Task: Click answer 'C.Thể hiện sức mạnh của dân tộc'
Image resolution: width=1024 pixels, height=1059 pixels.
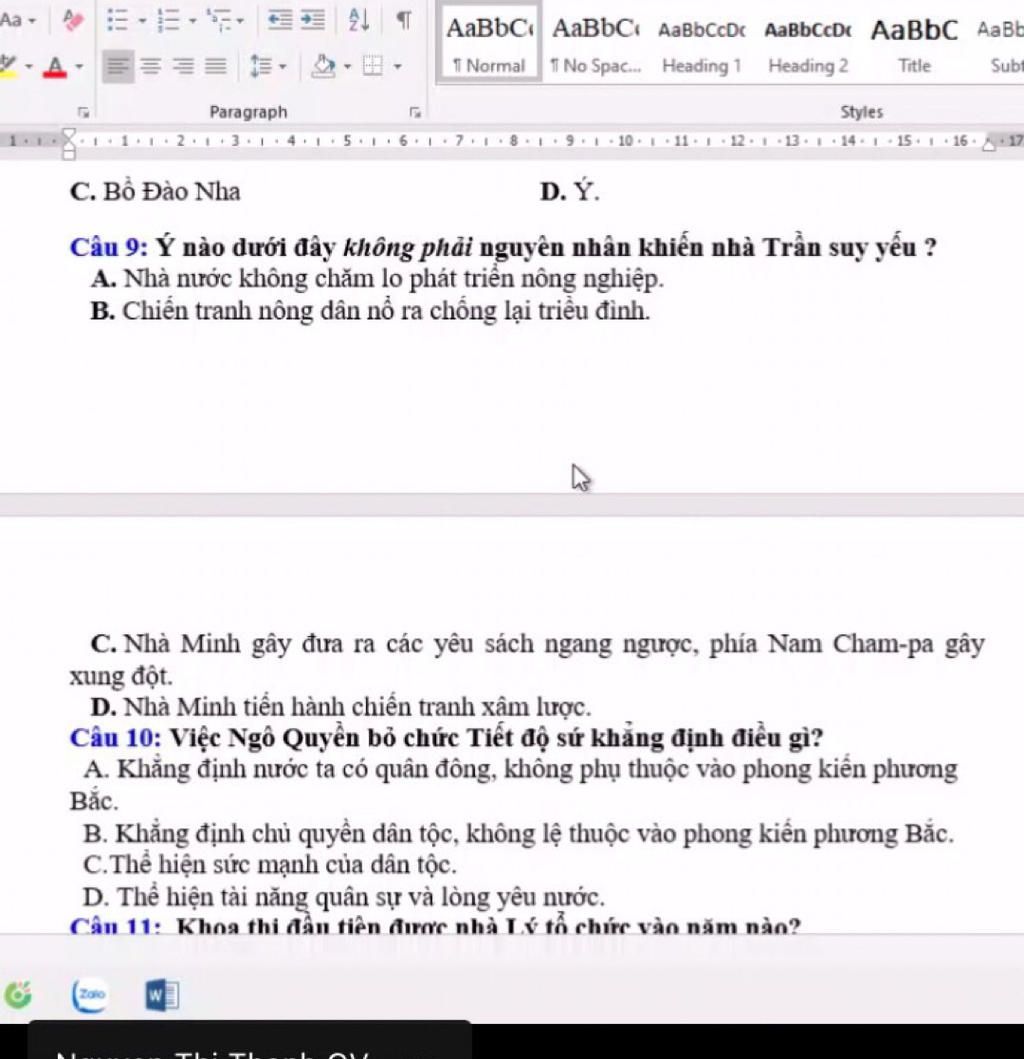Action: click(270, 865)
